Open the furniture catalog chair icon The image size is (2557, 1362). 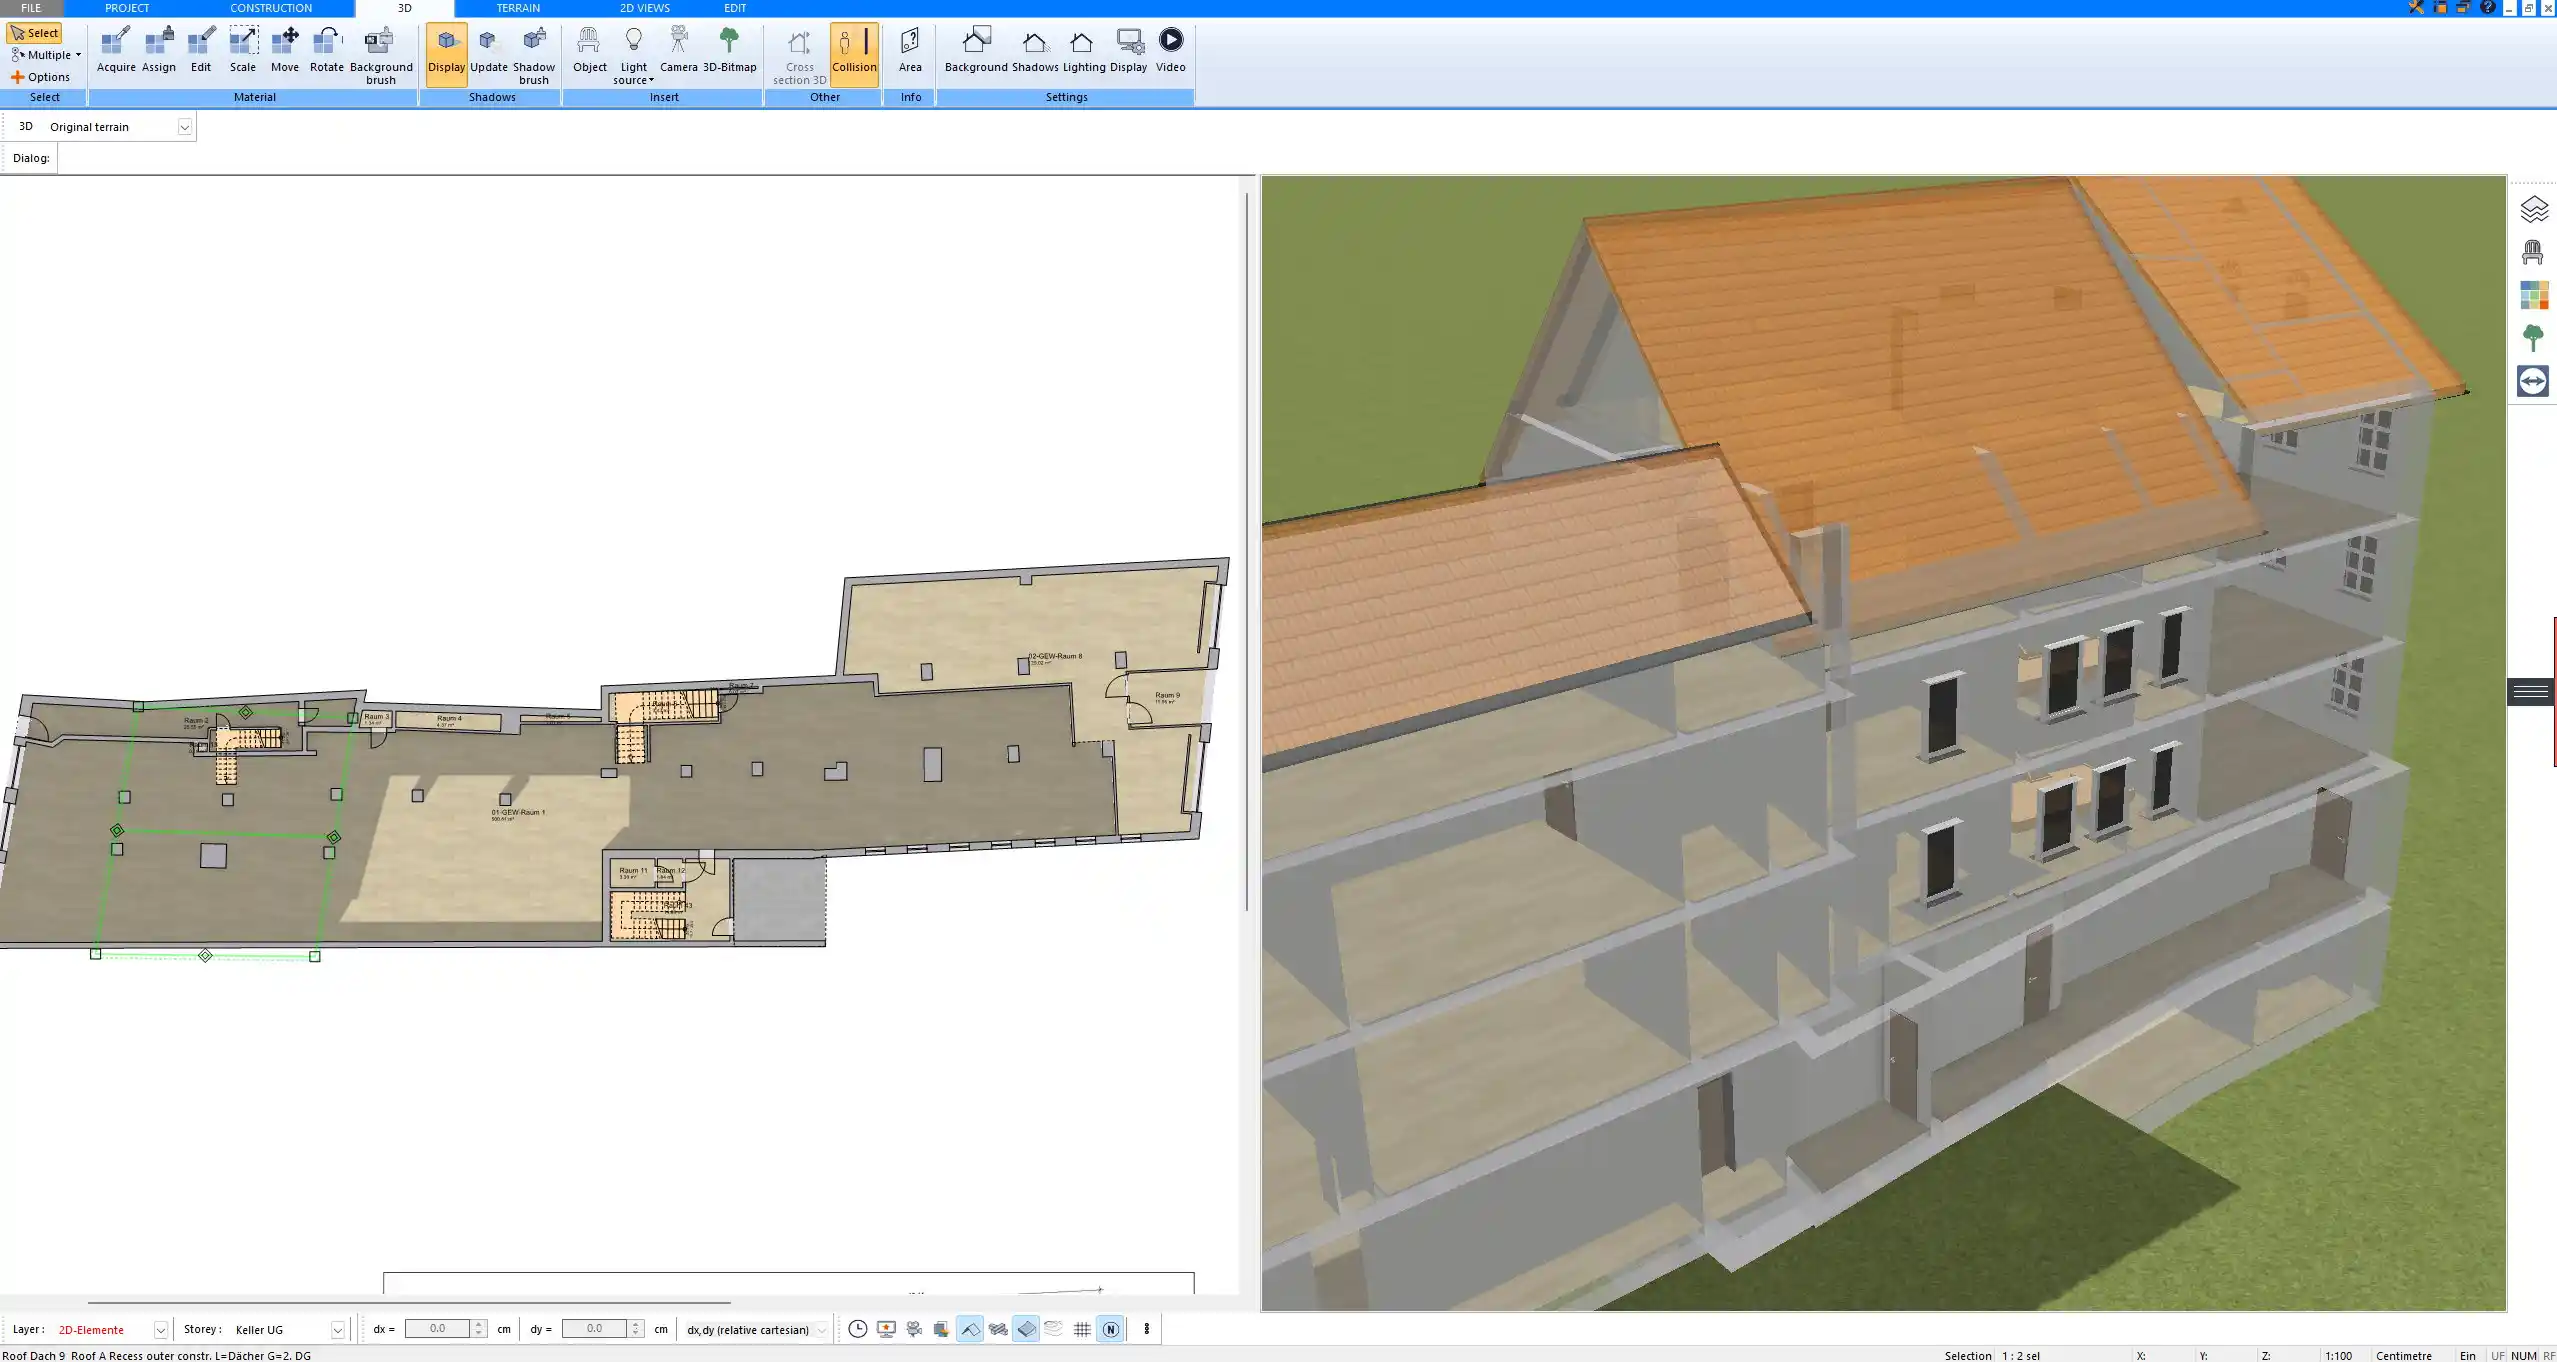(x=2533, y=252)
